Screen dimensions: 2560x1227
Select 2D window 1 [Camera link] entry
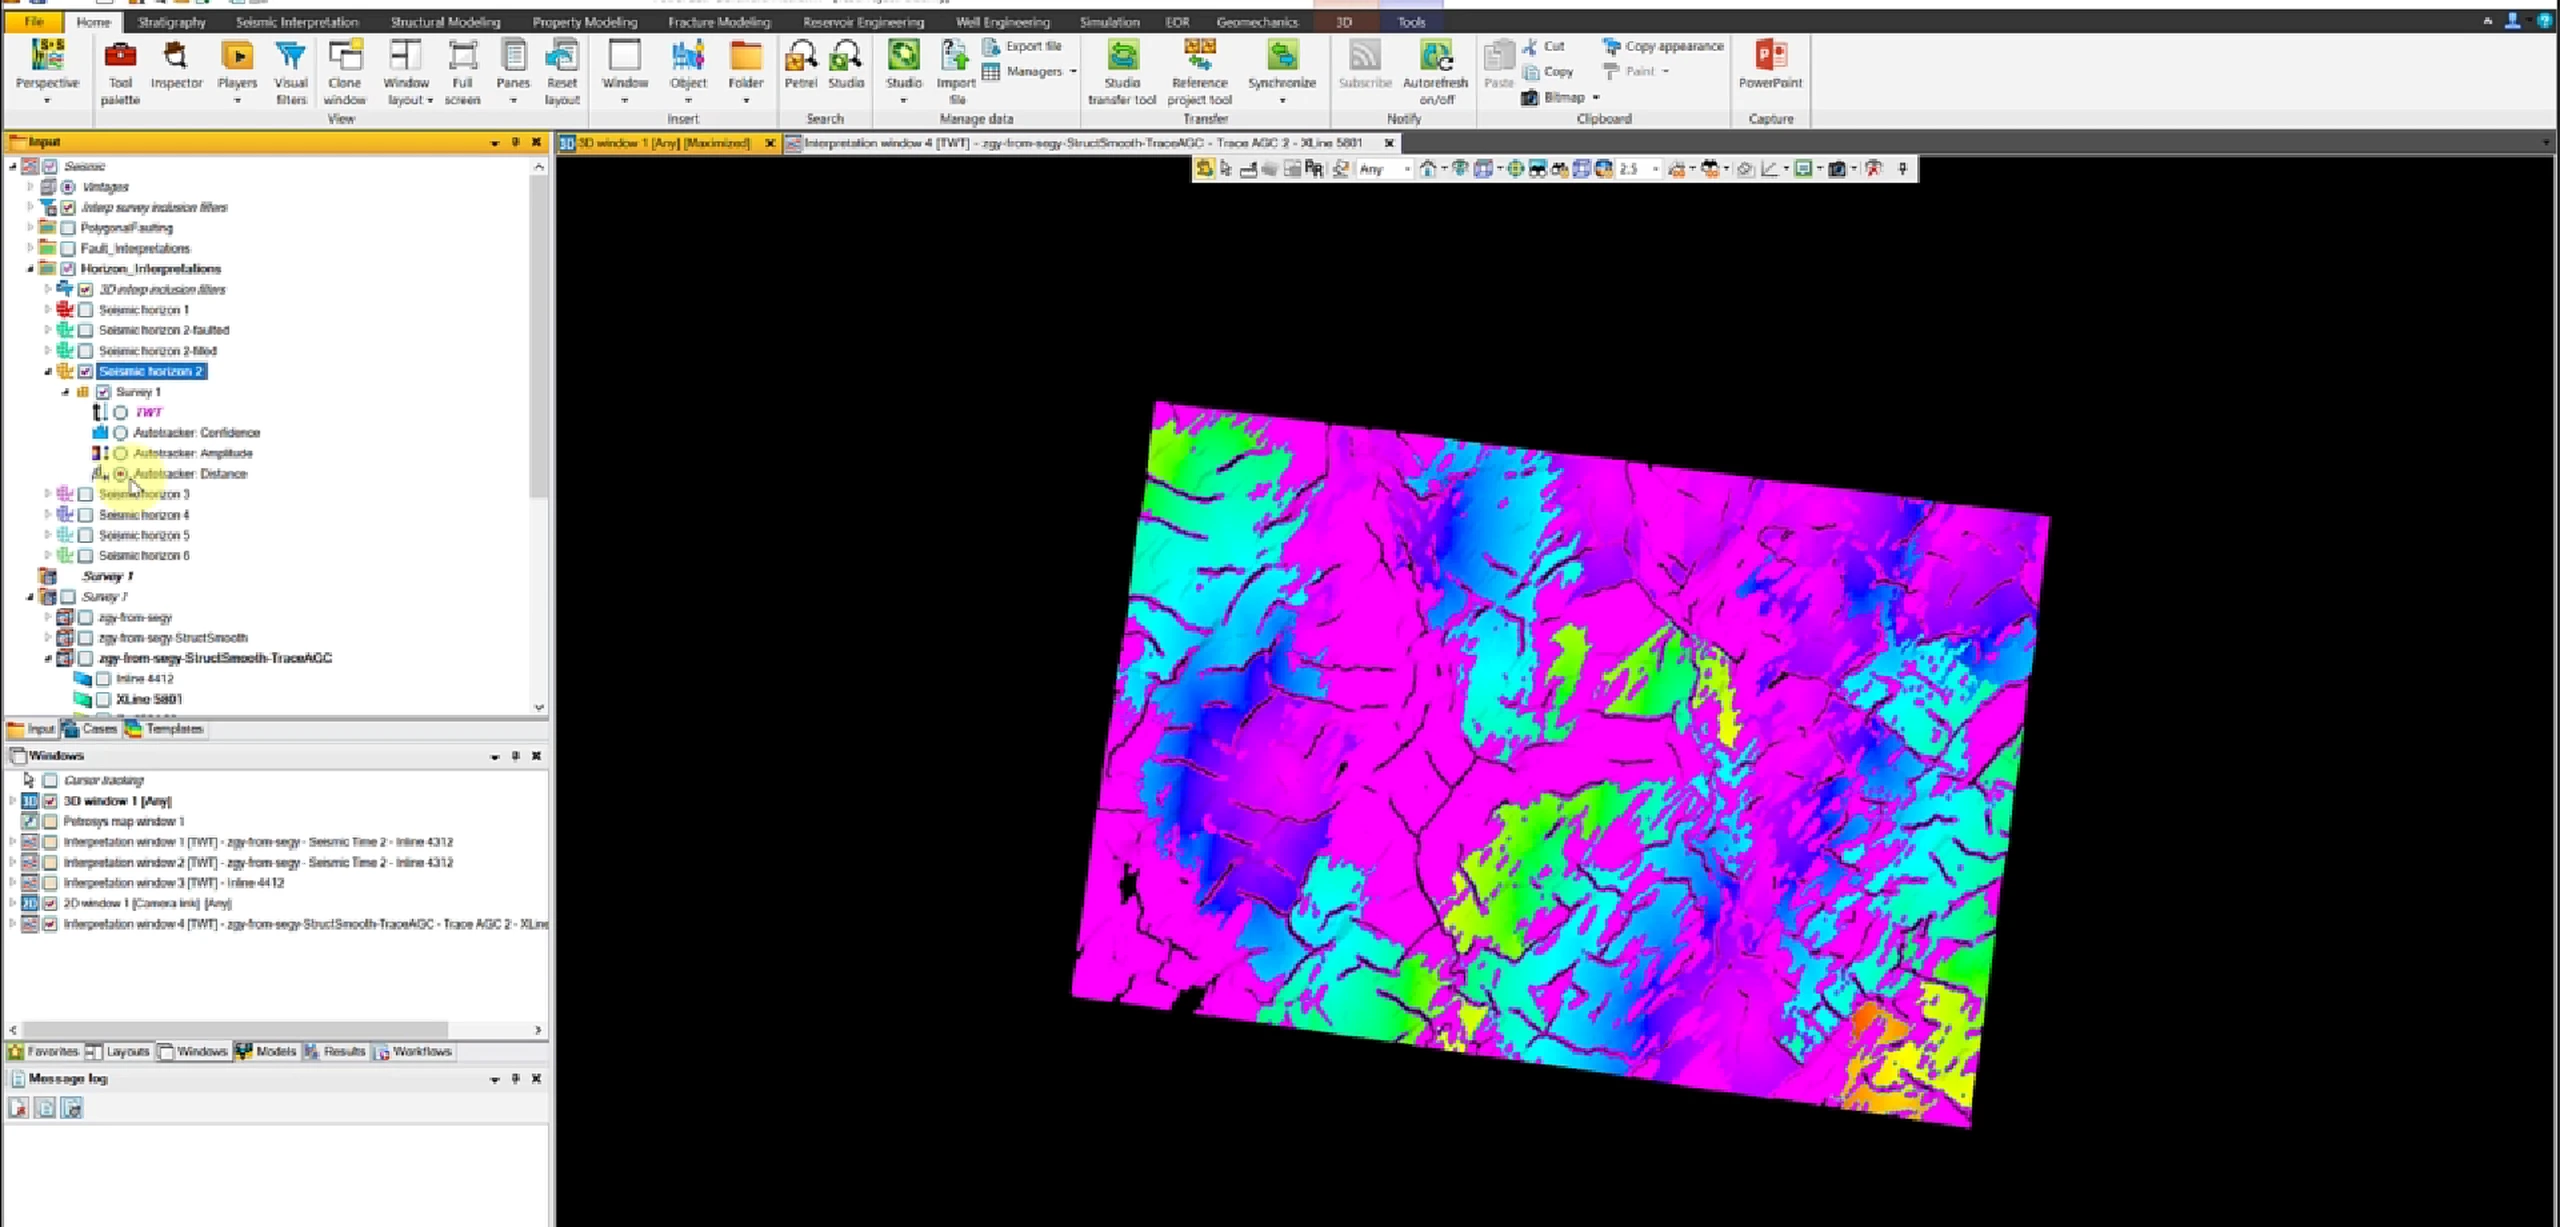click(147, 903)
